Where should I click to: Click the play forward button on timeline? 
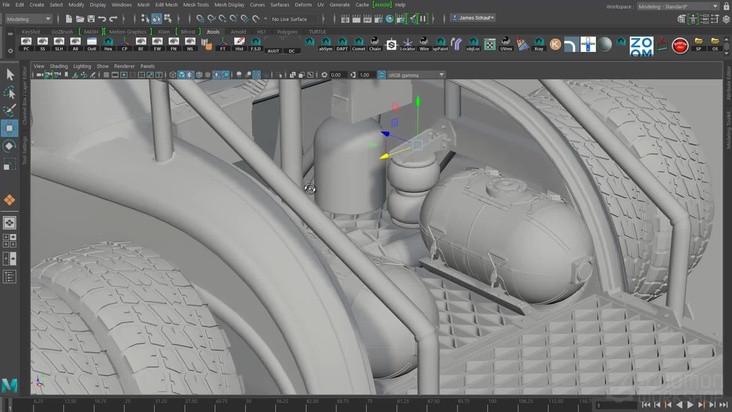point(690,405)
